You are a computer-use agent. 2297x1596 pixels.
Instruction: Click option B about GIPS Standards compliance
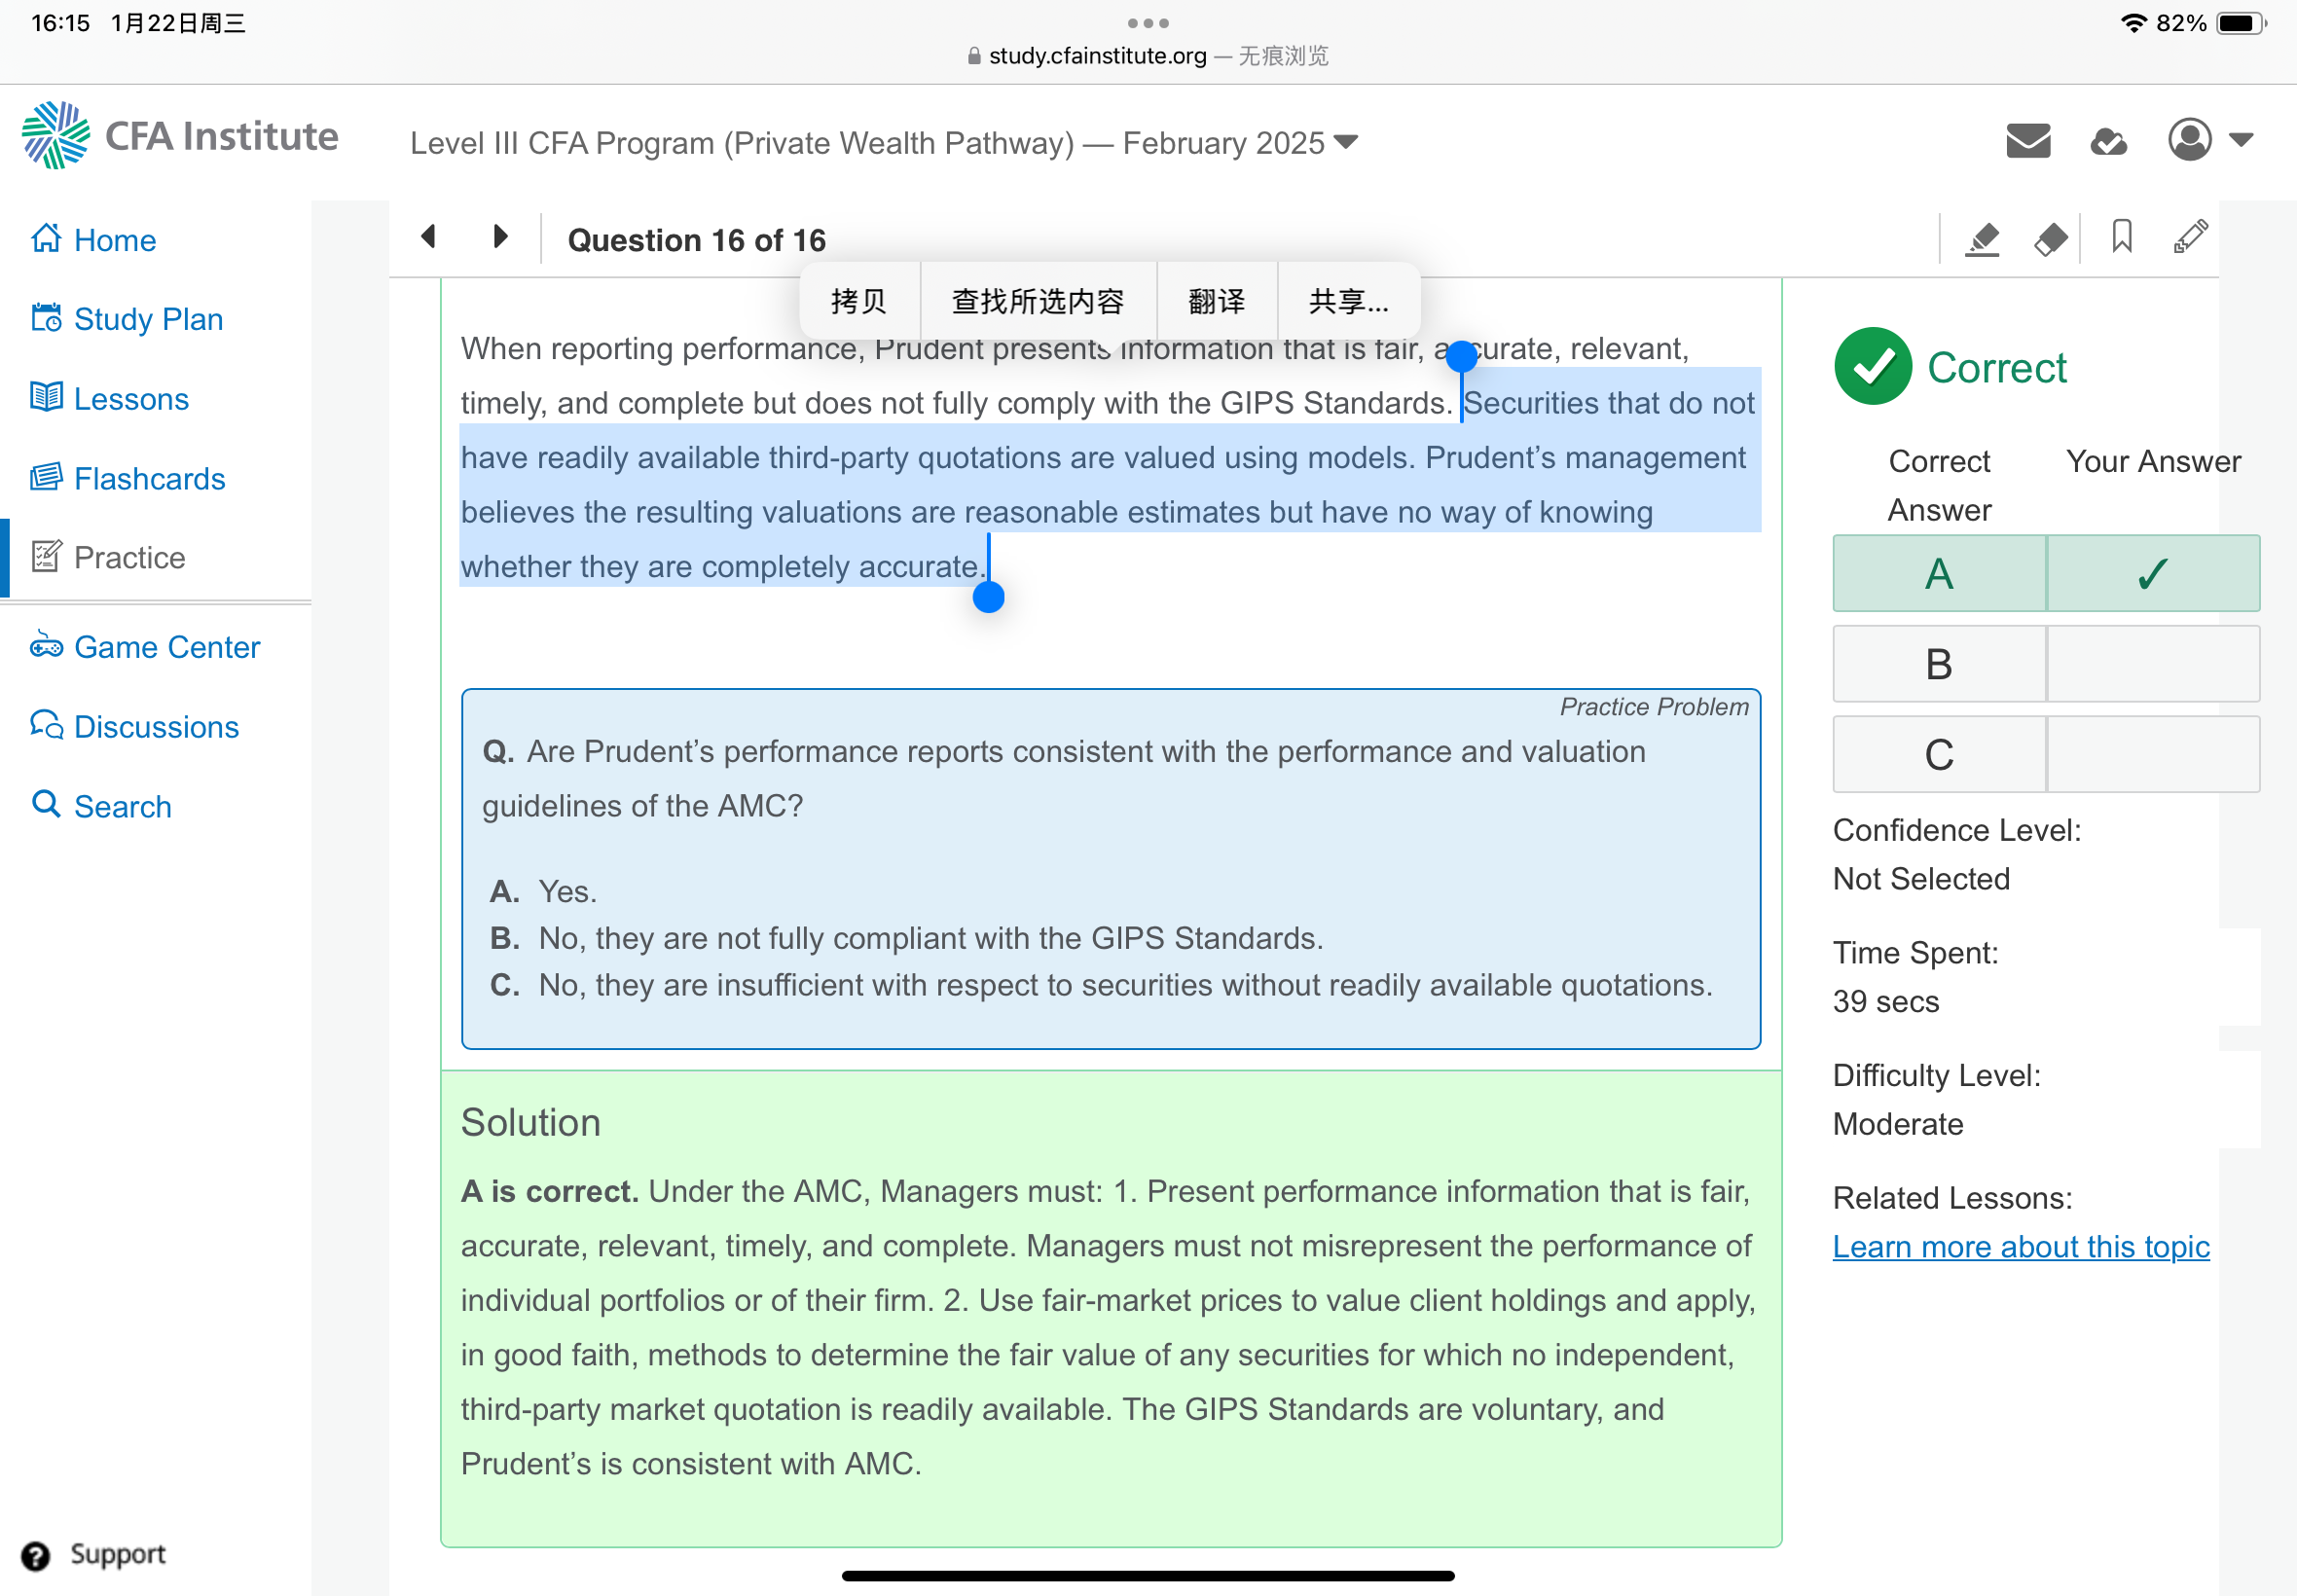(x=906, y=938)
